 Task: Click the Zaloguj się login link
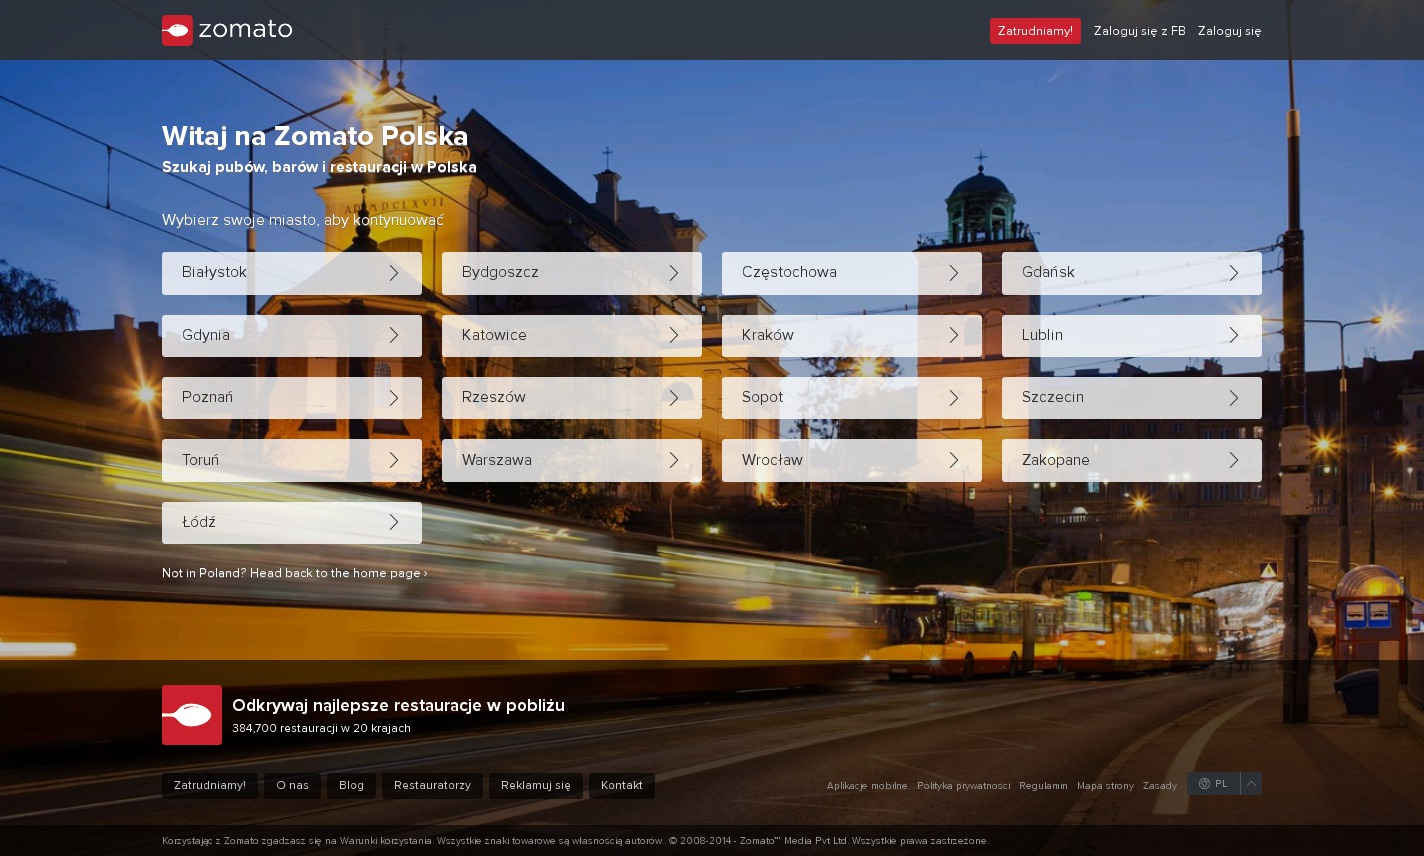coord(1229,31)
